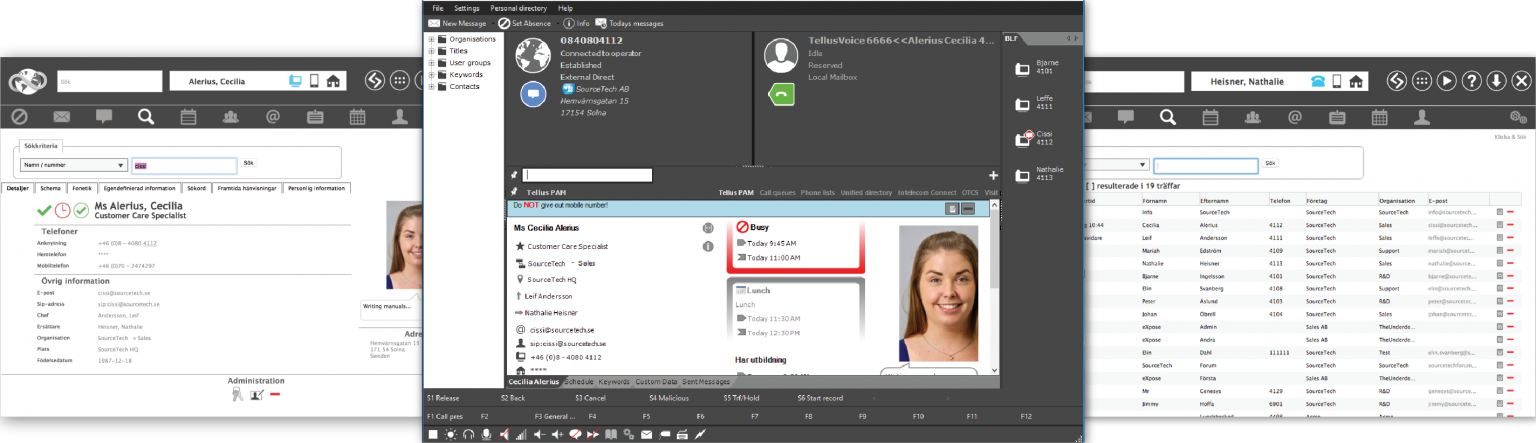Click the green hang-up phone icon
The height and width of the screenshot is (443, 1536).
coord(781,94)
